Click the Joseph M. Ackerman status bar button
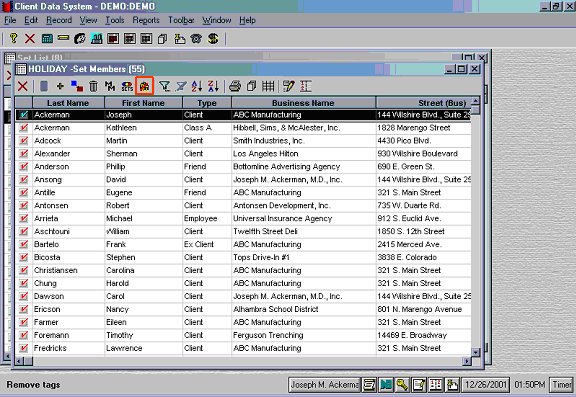 tap(324, 385)
